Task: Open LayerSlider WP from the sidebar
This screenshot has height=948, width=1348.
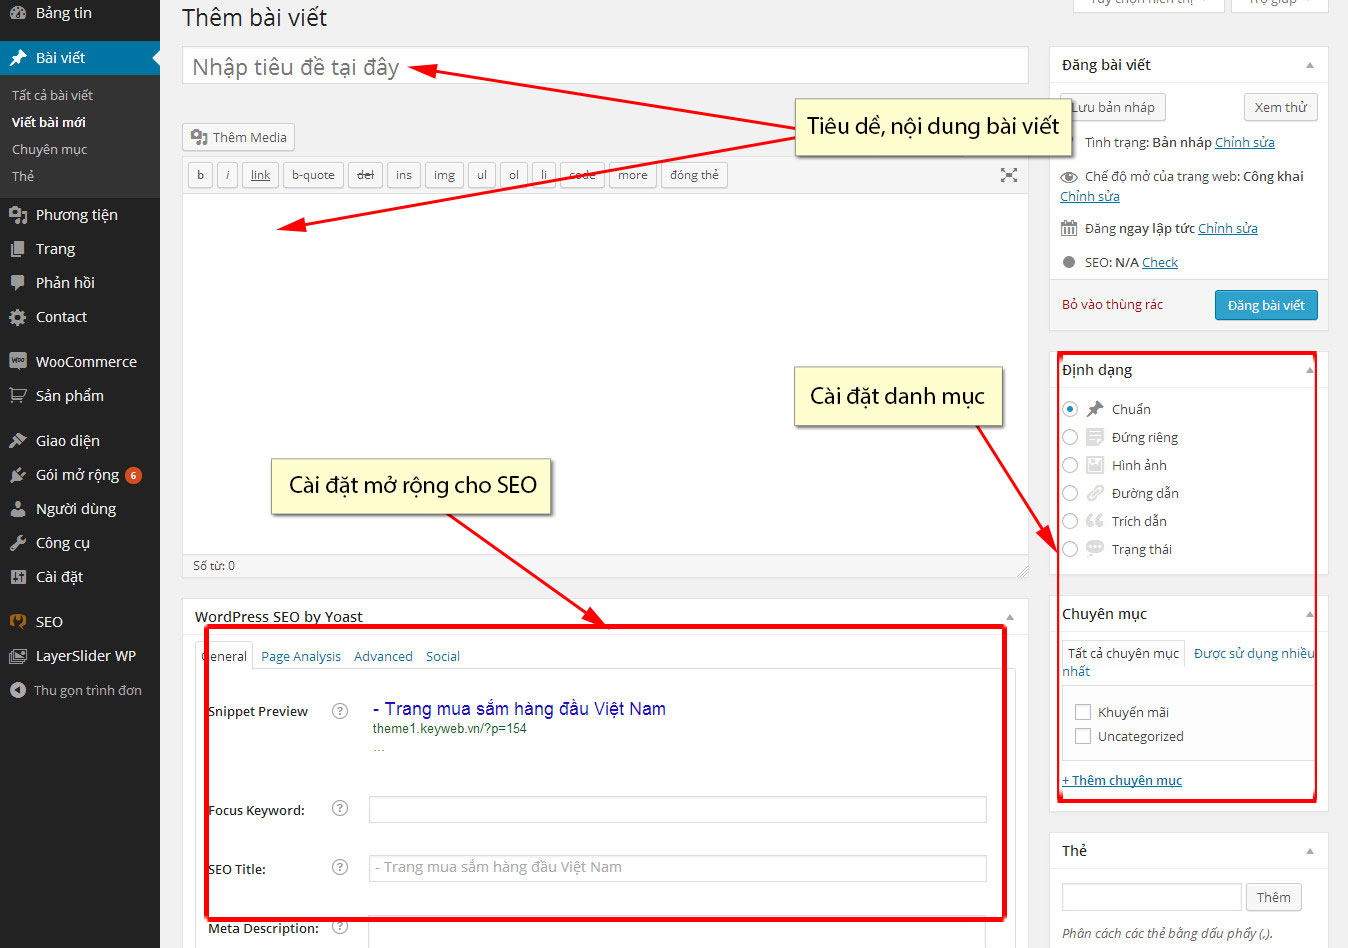Action: click(x=80, y=656)
